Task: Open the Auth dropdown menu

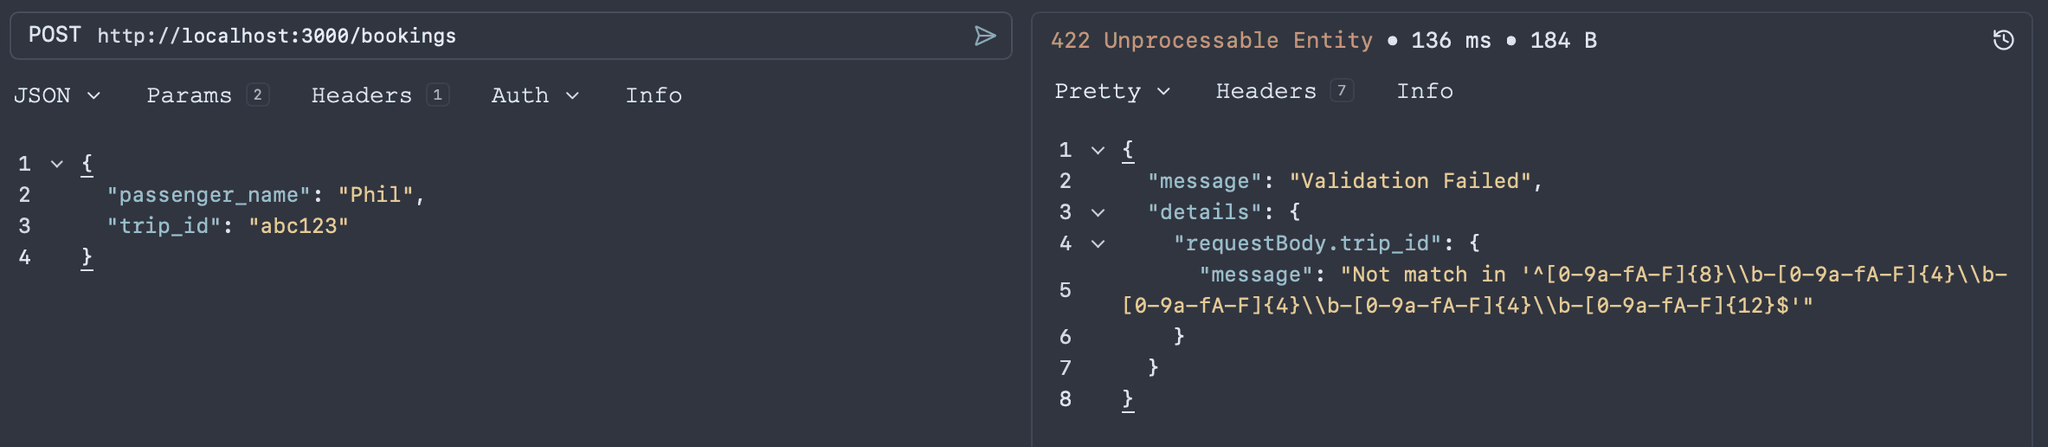Action: (x=535, y=95)
